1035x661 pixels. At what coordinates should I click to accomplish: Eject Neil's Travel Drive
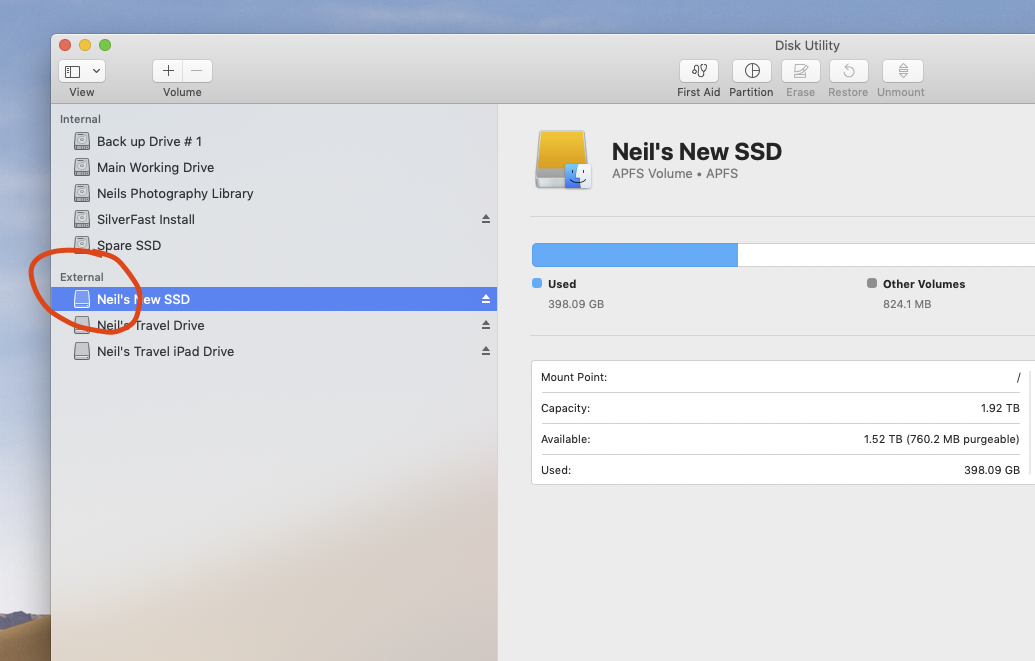pos(486,325)
